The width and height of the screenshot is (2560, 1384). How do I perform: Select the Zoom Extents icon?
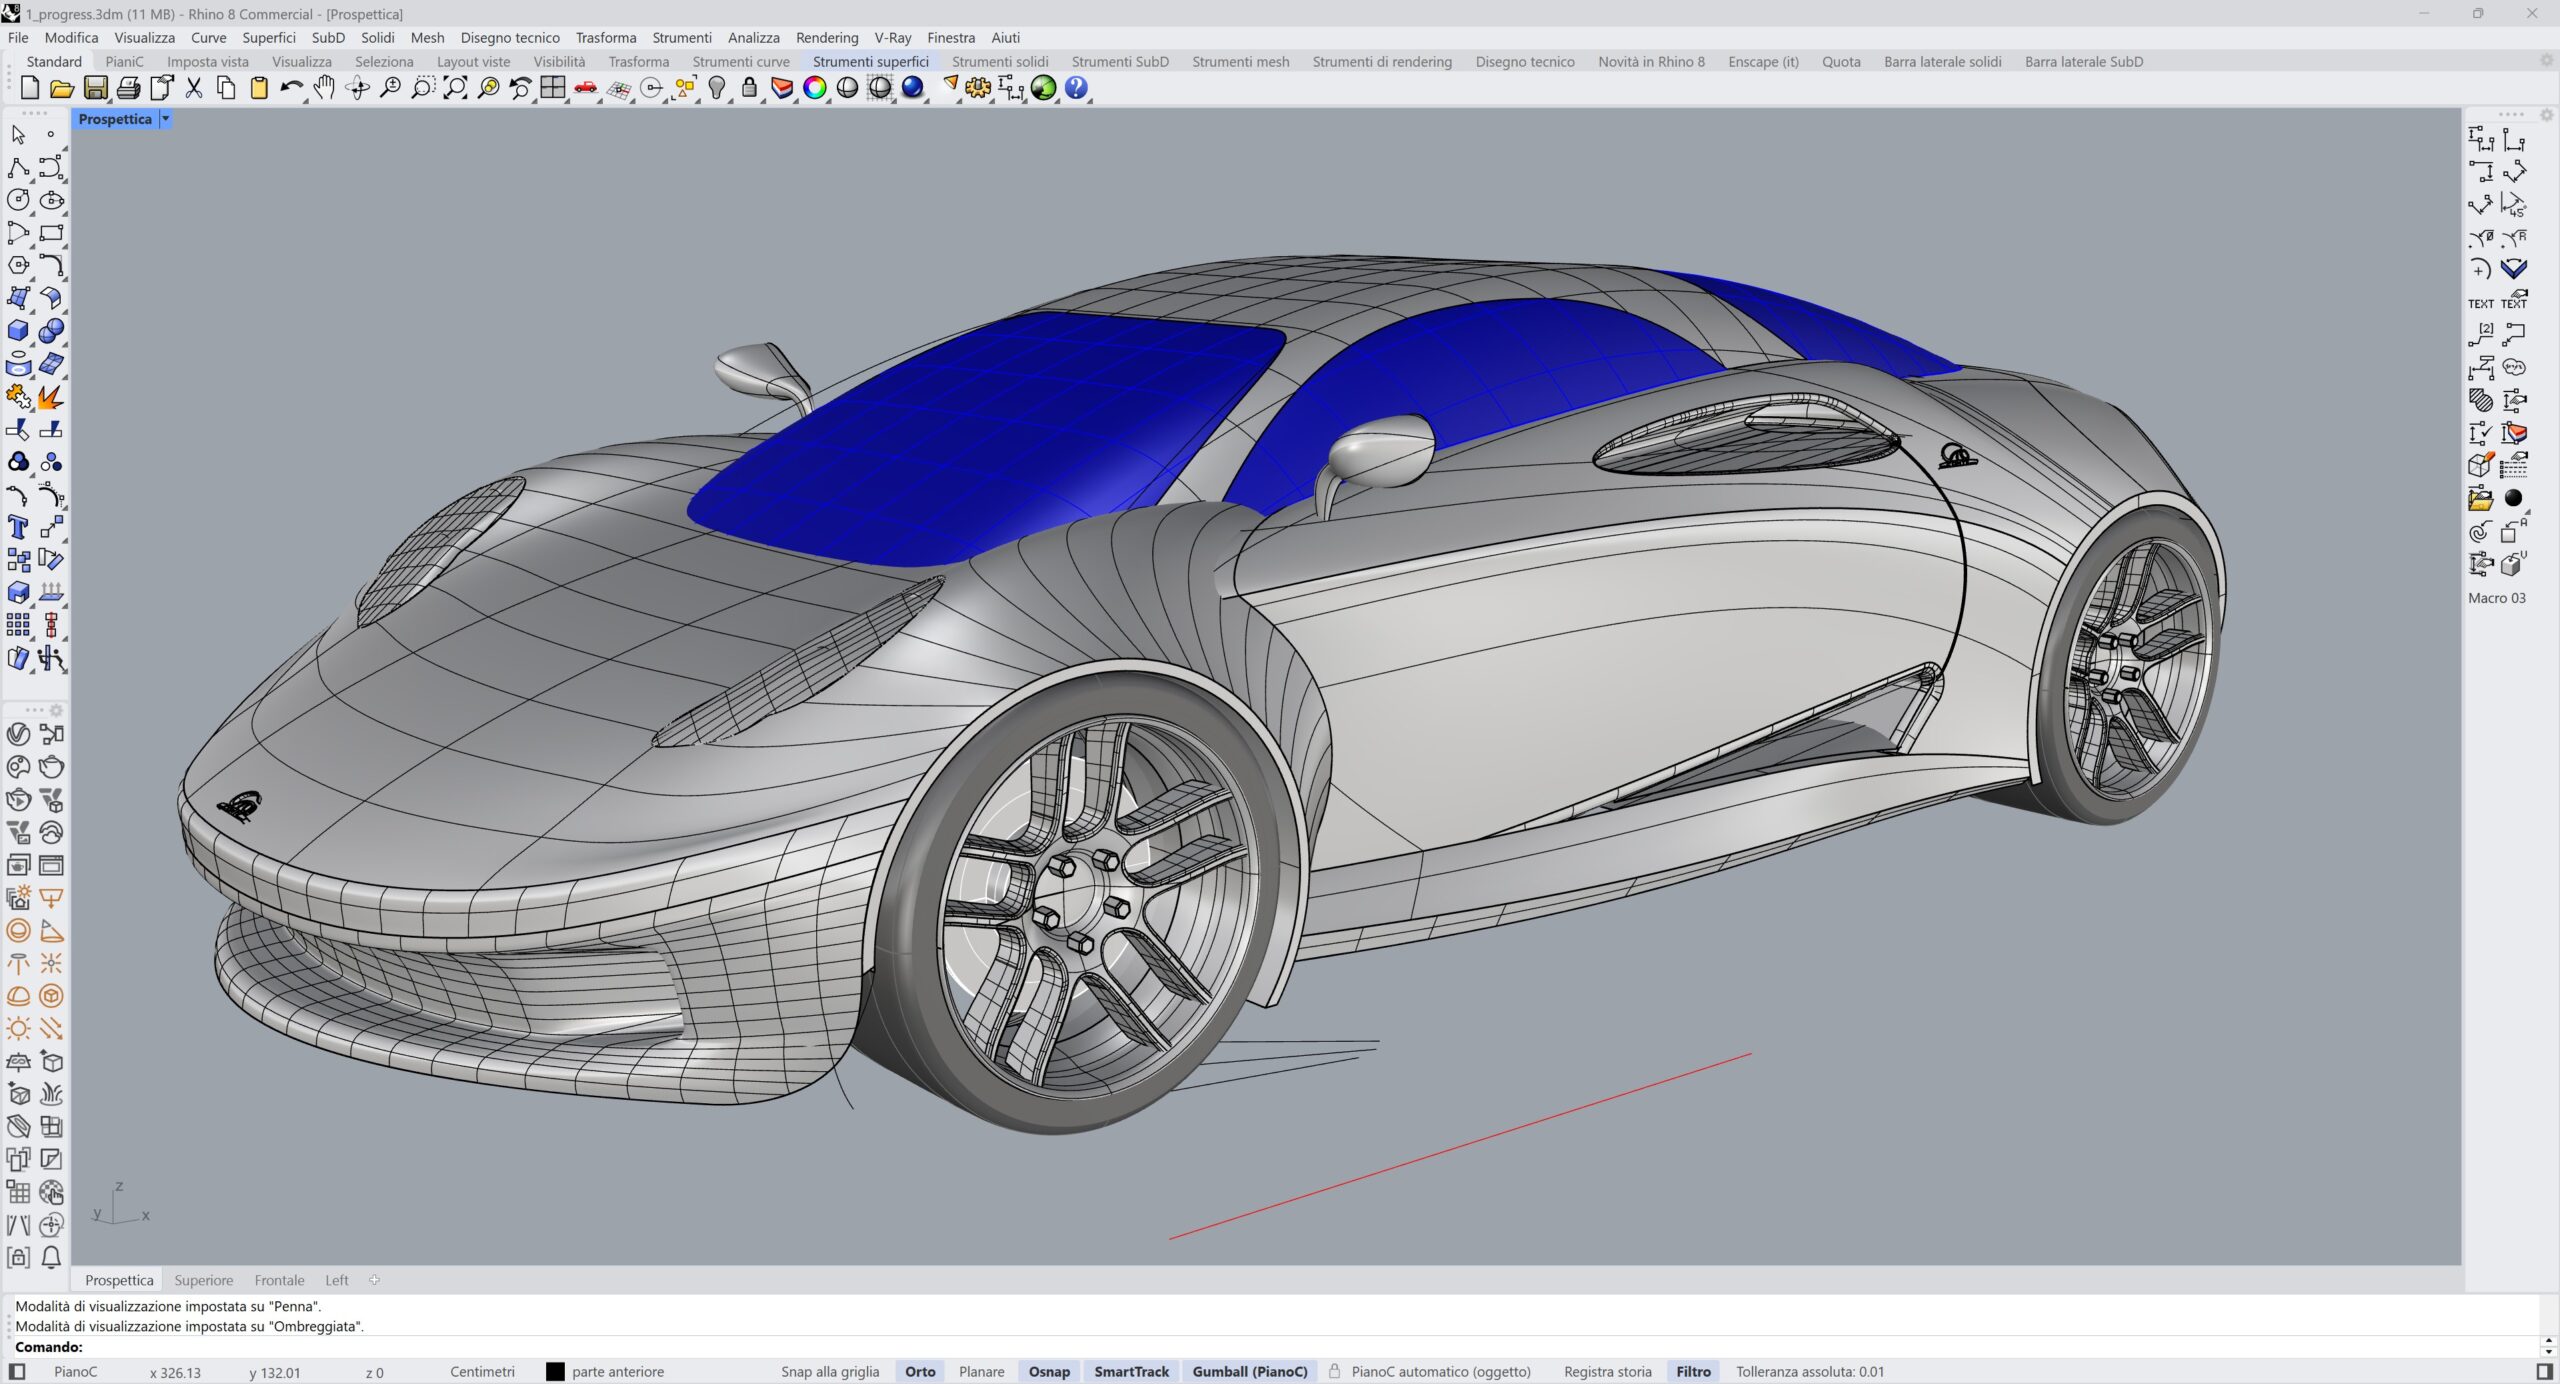point(455,88)
